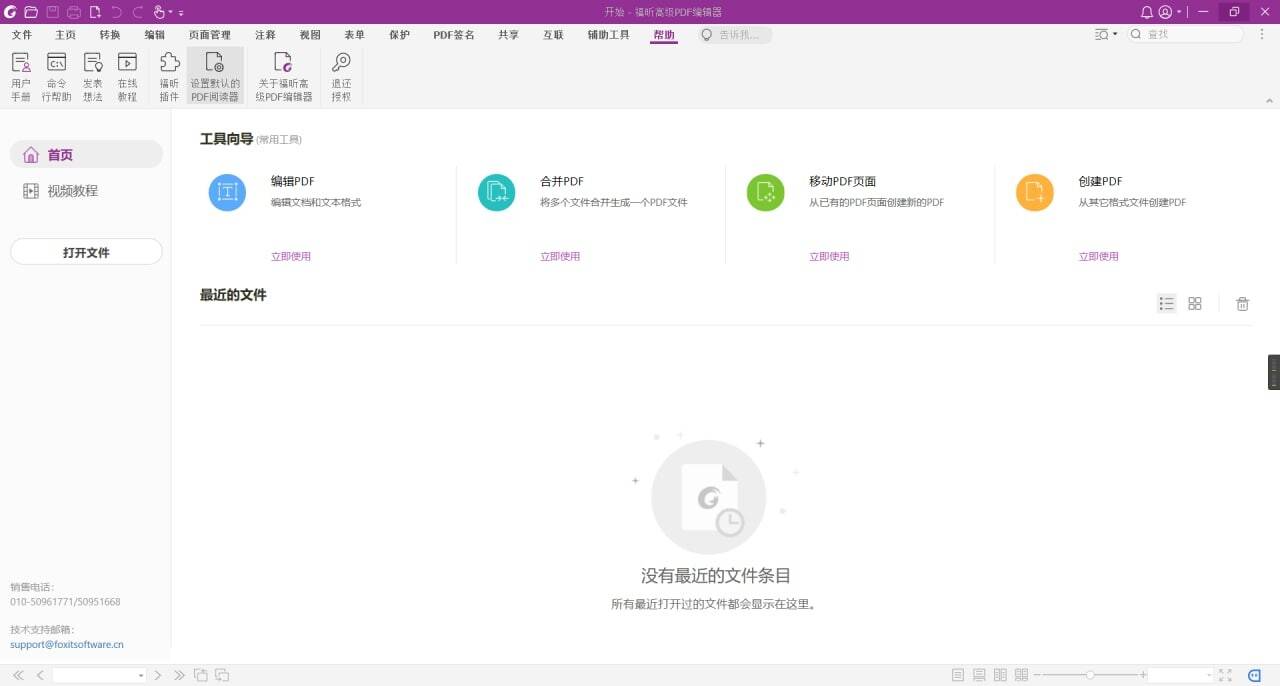Screen dimensions: 1280x686
Task: Click the save disk icon in title bar
Action: coord(52,12)
